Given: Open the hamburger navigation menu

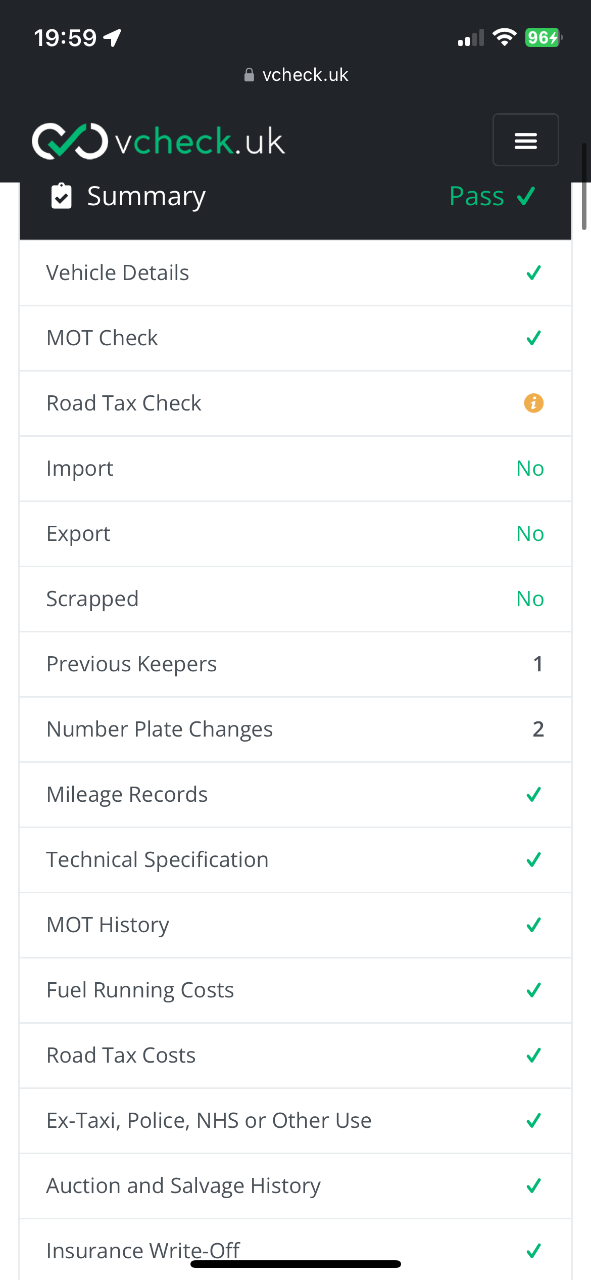Looking at the screenshot, I should 525,140.
